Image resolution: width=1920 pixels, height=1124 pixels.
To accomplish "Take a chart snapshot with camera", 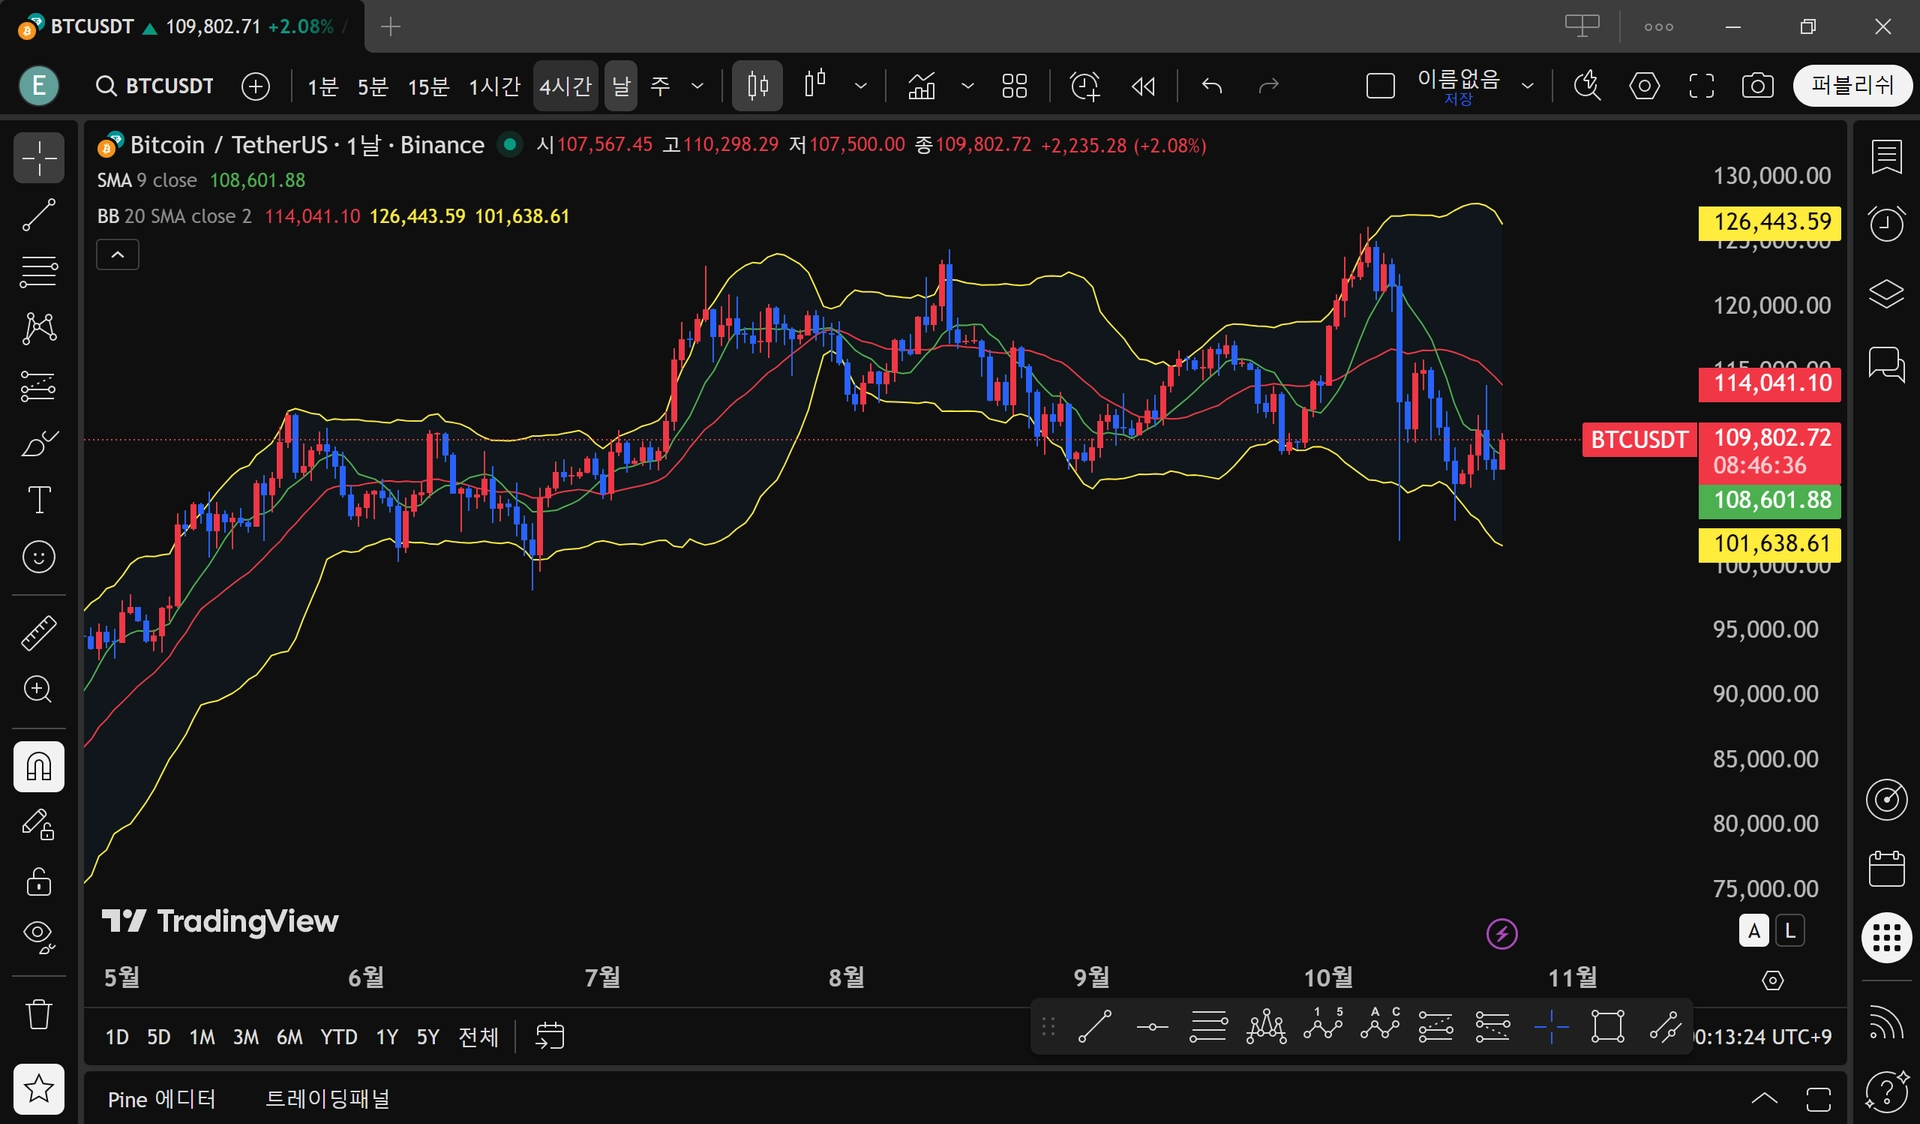I will (x=1757, y=86).
